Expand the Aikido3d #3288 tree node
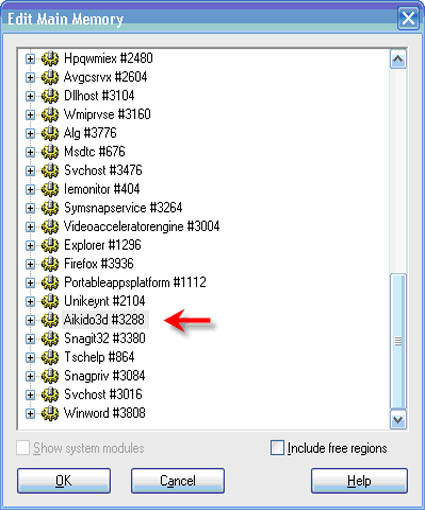 30,320
